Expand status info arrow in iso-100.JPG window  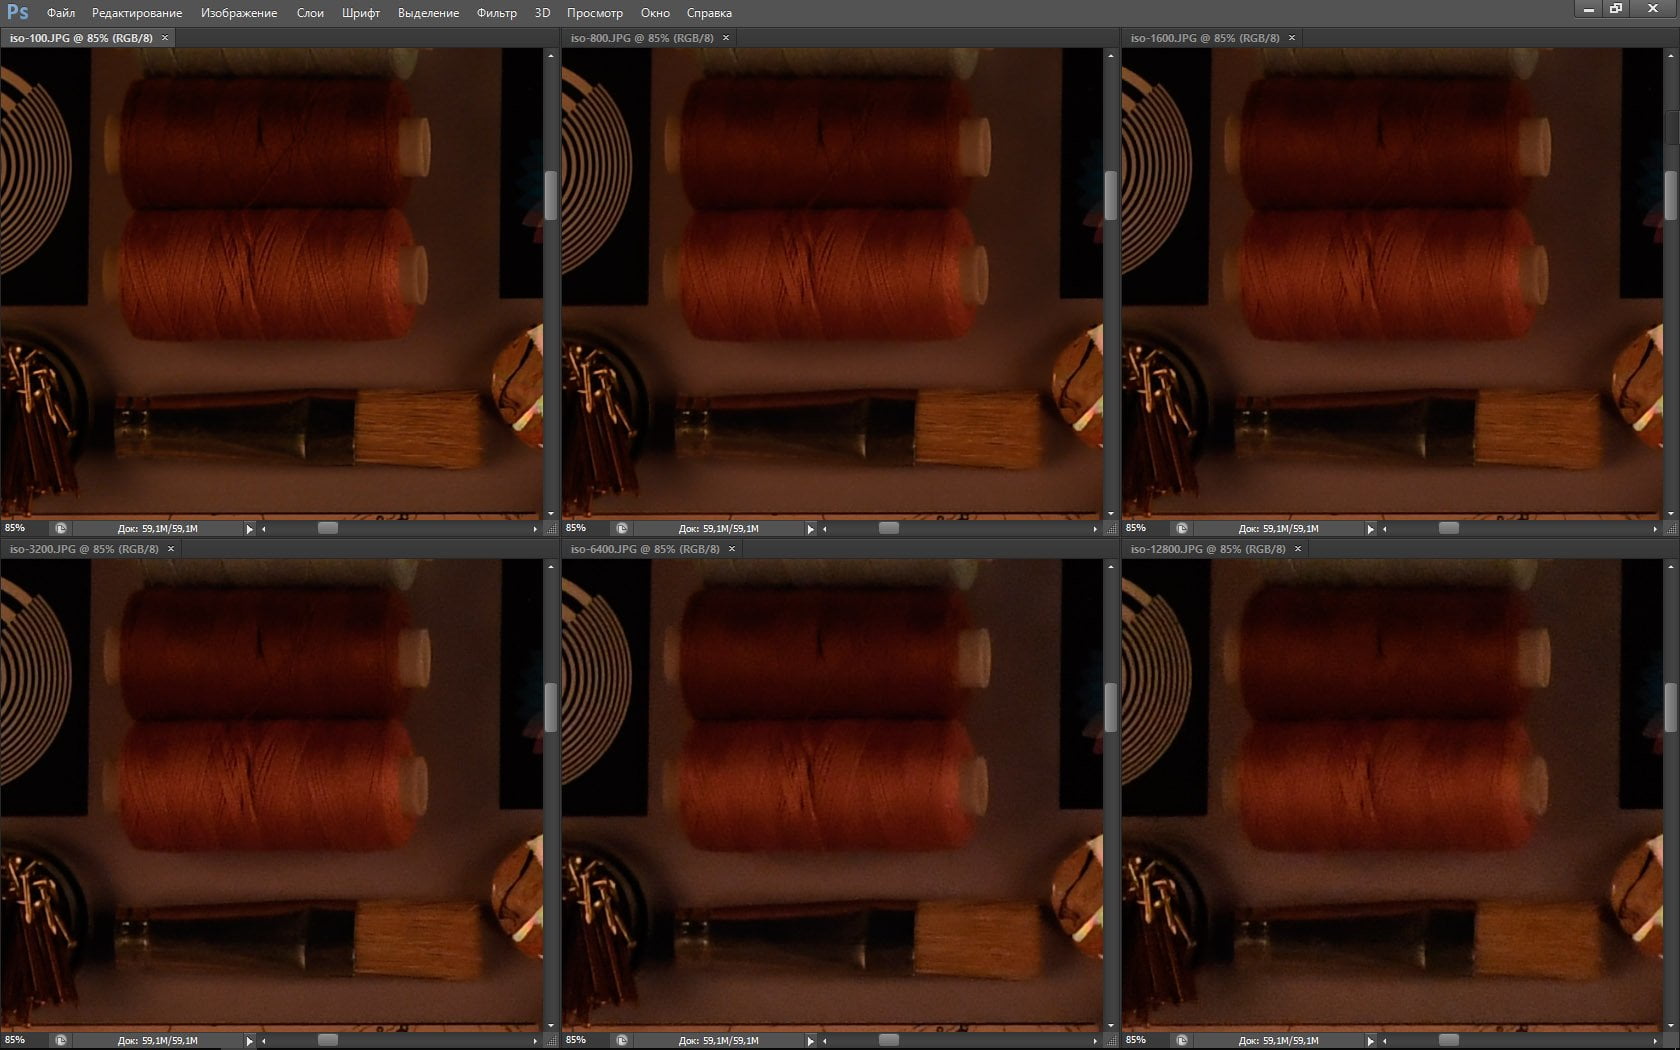click(249, 529)
